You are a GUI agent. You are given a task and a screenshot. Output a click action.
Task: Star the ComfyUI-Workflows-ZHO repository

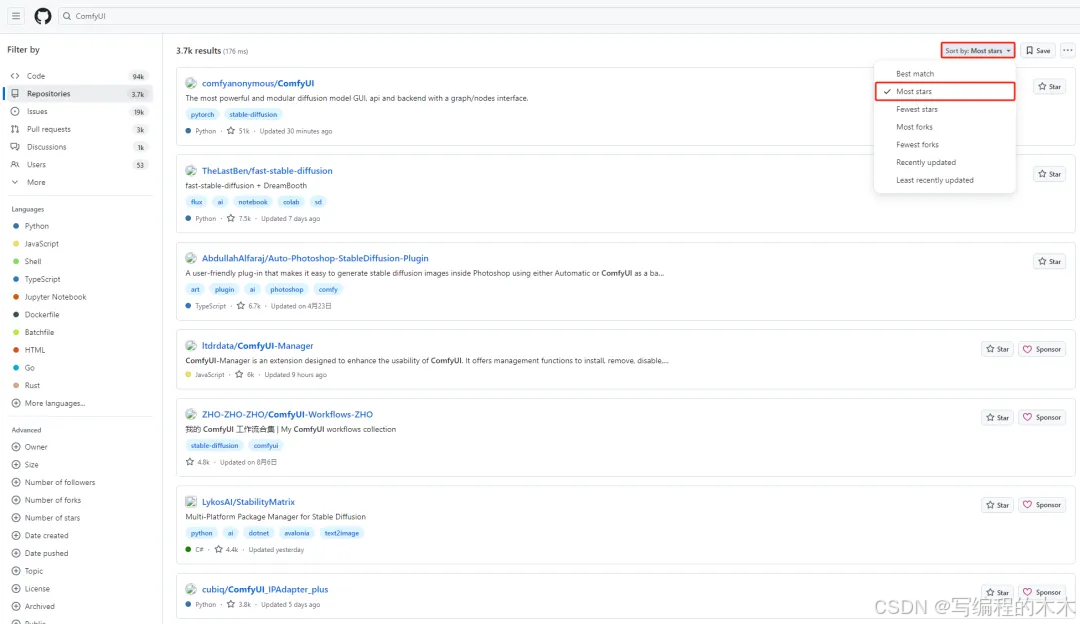tap(997, 417)
